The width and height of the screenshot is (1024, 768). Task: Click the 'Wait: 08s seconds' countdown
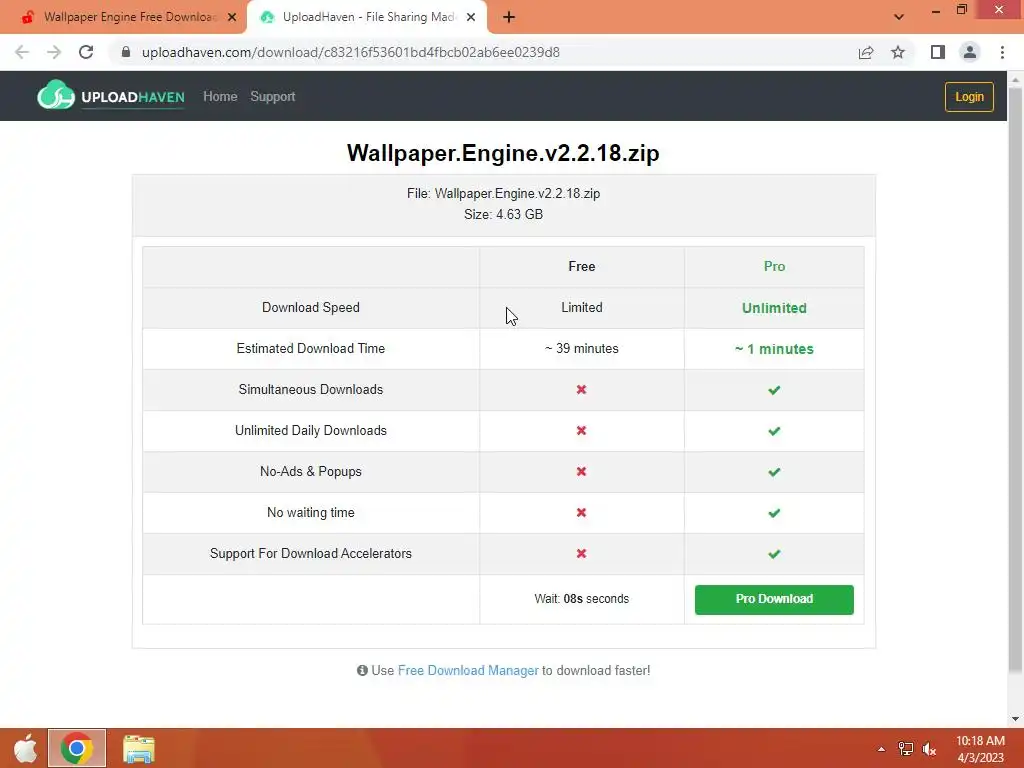582,599
